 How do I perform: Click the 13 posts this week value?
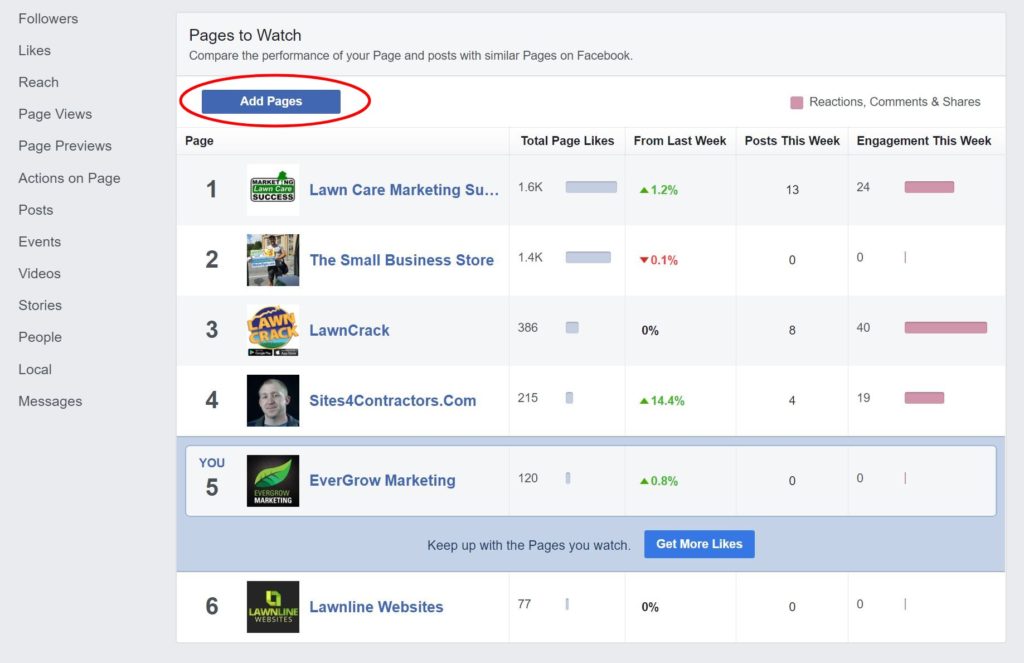(792, 190)
